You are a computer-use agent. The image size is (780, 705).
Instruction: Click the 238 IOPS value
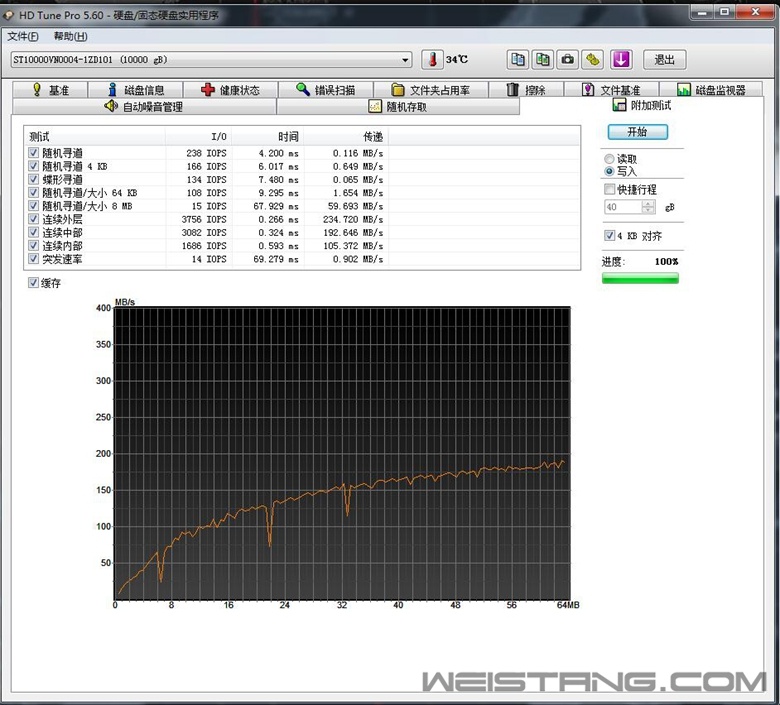206,153
